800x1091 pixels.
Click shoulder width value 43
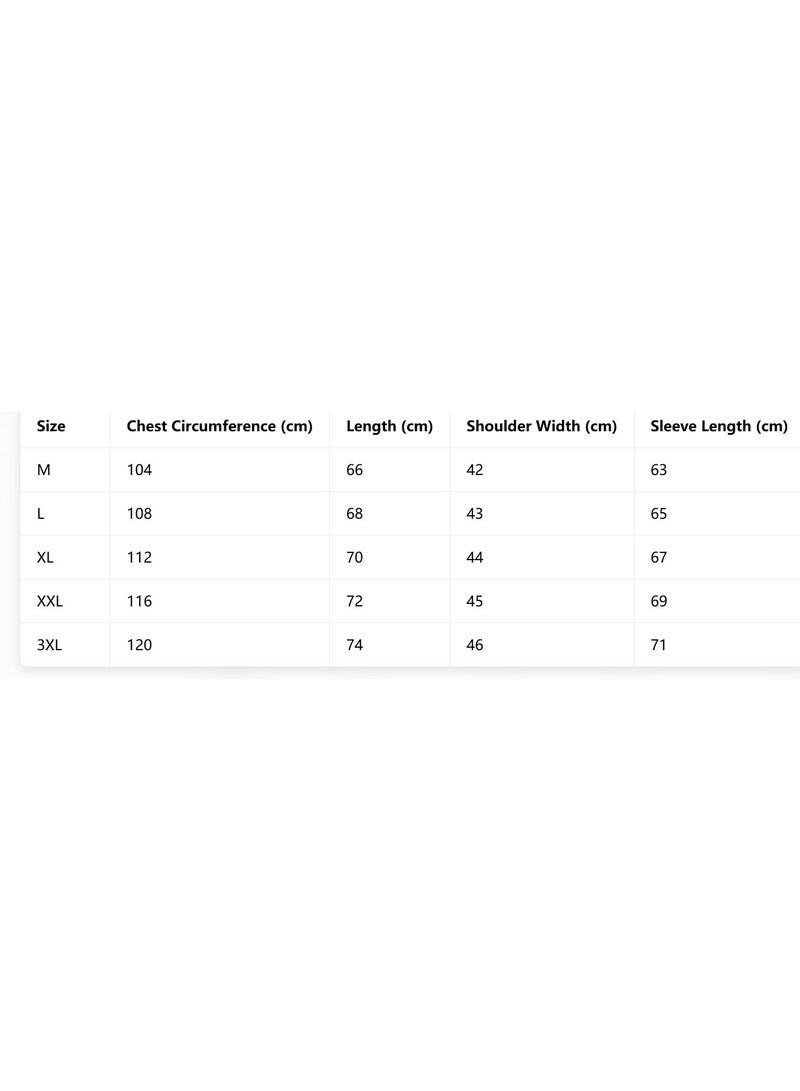(x=474, y=513)
